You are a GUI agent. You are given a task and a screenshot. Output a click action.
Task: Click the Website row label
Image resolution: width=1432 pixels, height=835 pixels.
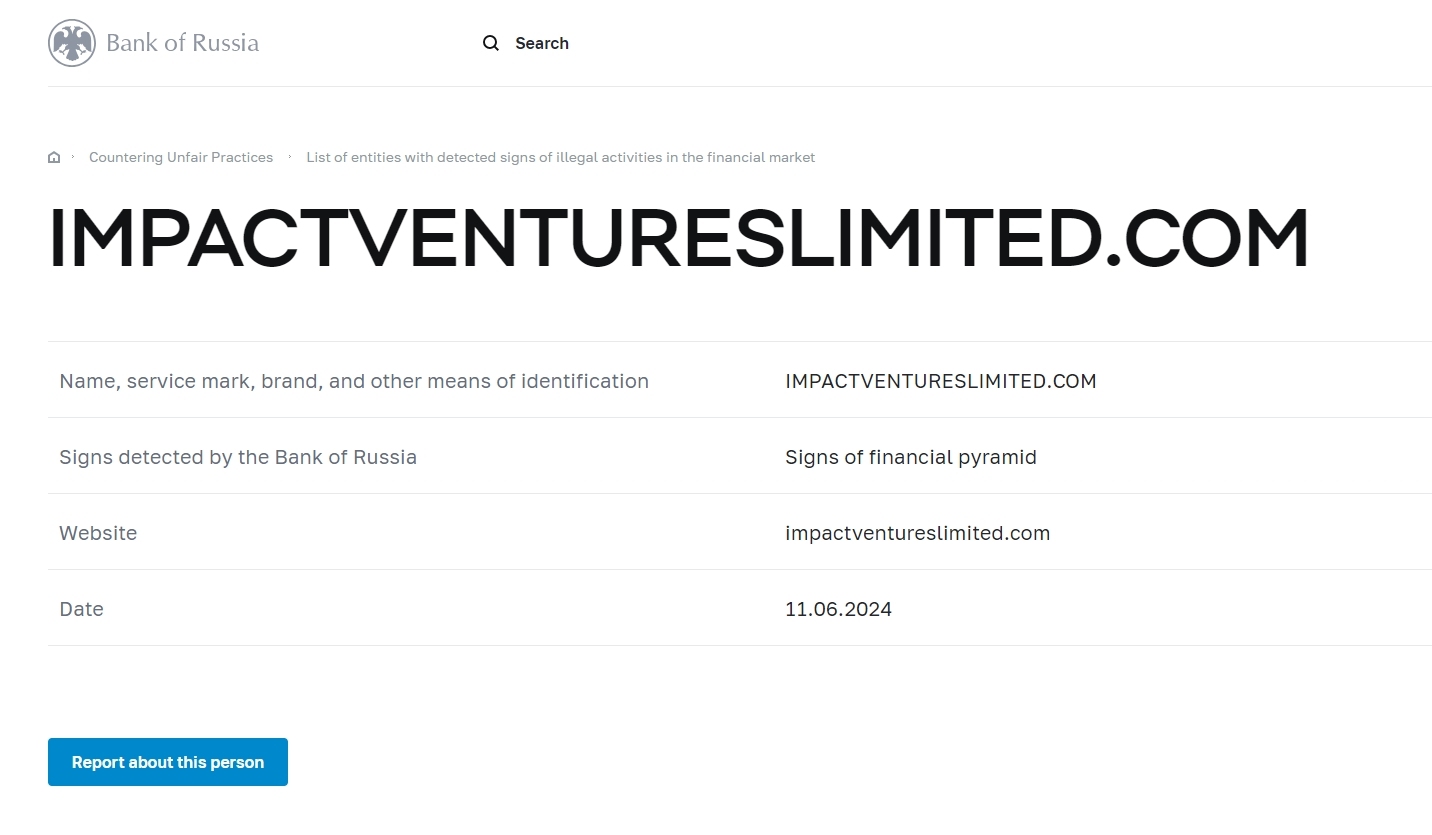pos(98,533)
